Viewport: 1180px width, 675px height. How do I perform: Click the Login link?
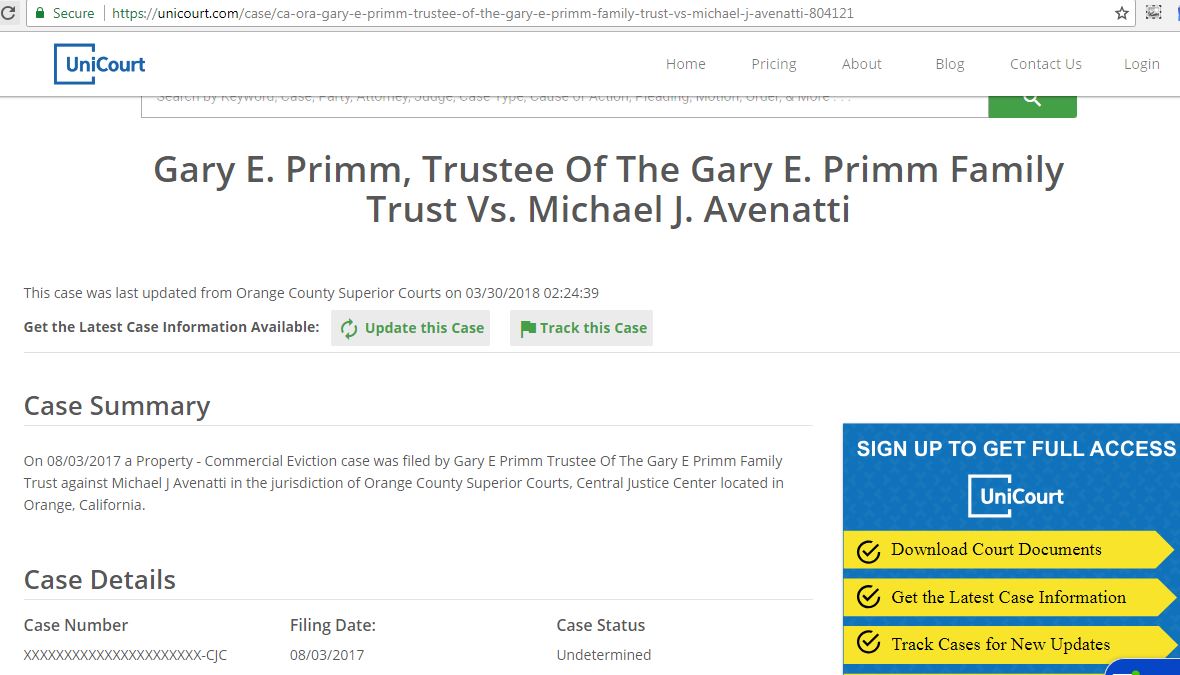point(1142,64)
